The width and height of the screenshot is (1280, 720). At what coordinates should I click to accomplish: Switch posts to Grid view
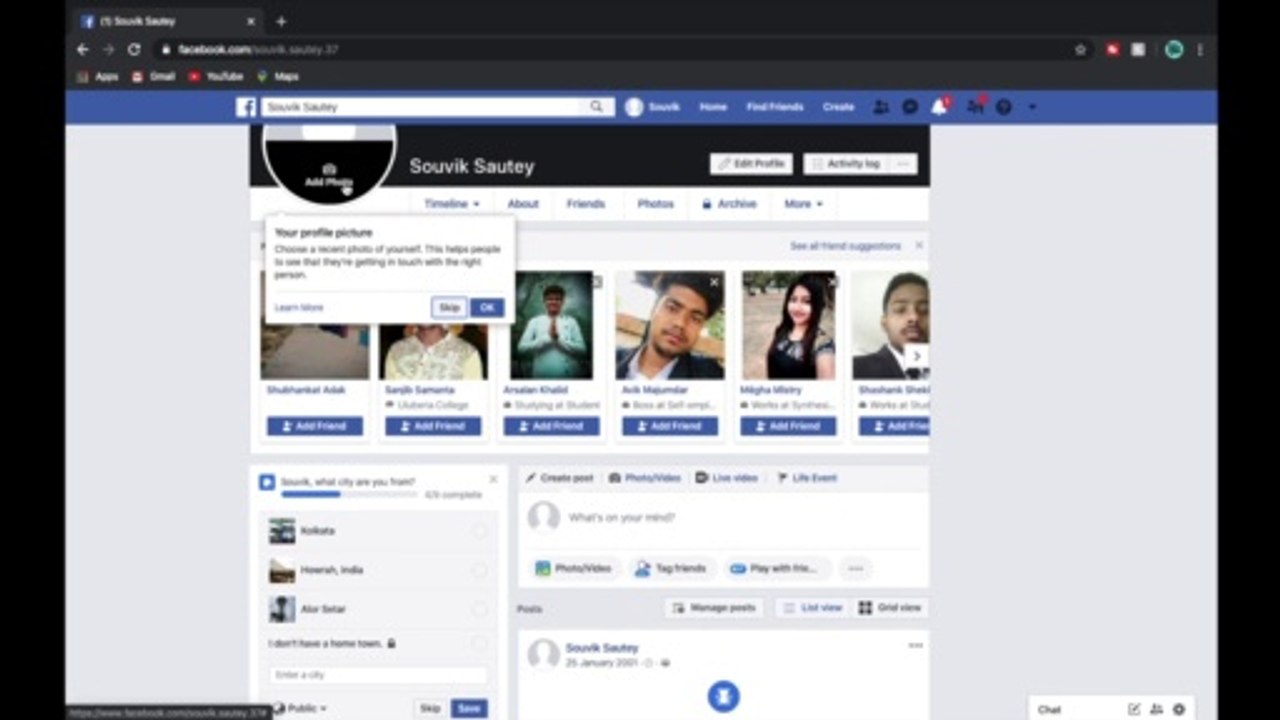(x=890, y=608)
